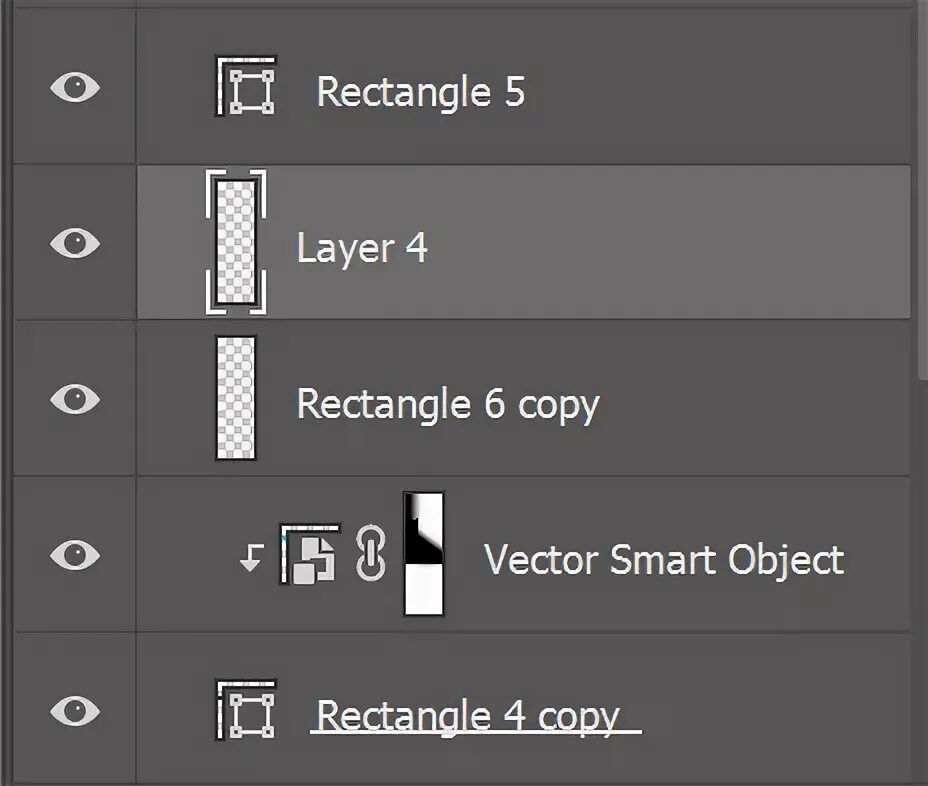Click the Rectangle 5 shape layer icon
928x786 pixels.
[x=246, y=86]
